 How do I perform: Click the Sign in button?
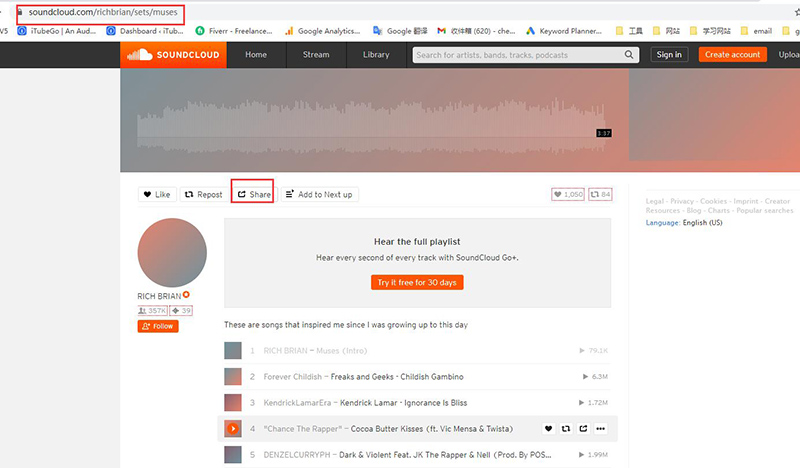pos(669,55)
